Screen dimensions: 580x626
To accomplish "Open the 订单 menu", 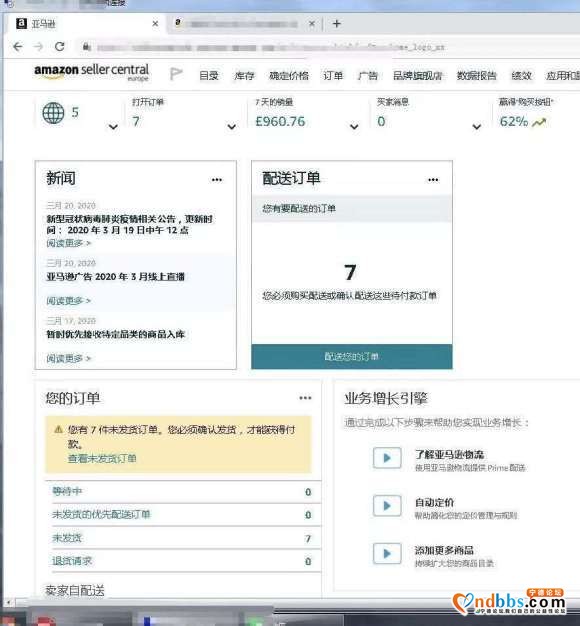I will point(333,75).
